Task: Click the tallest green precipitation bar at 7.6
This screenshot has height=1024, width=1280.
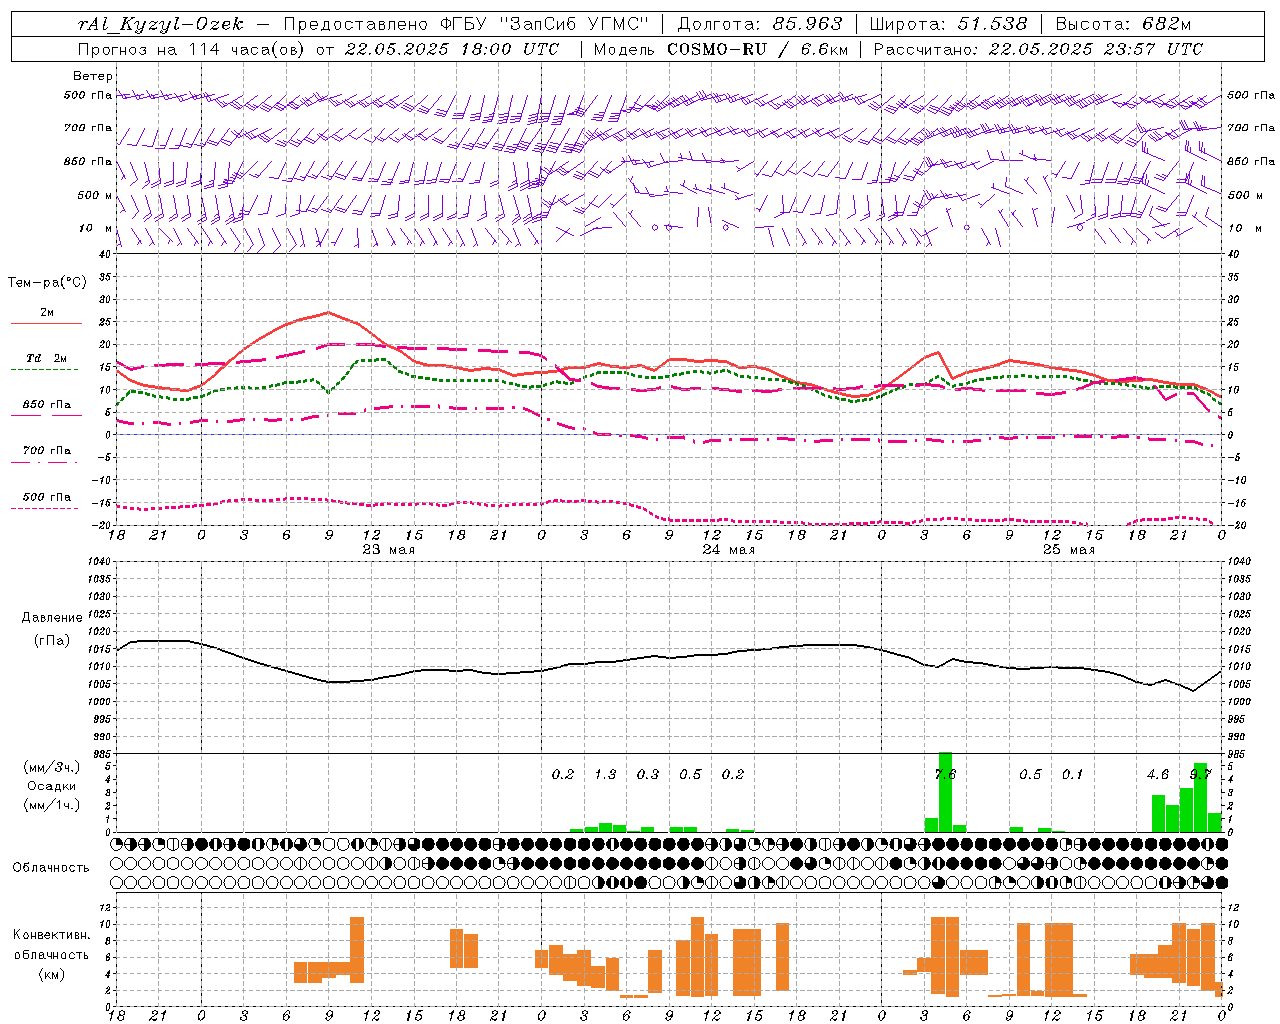Action: (945, 792)
